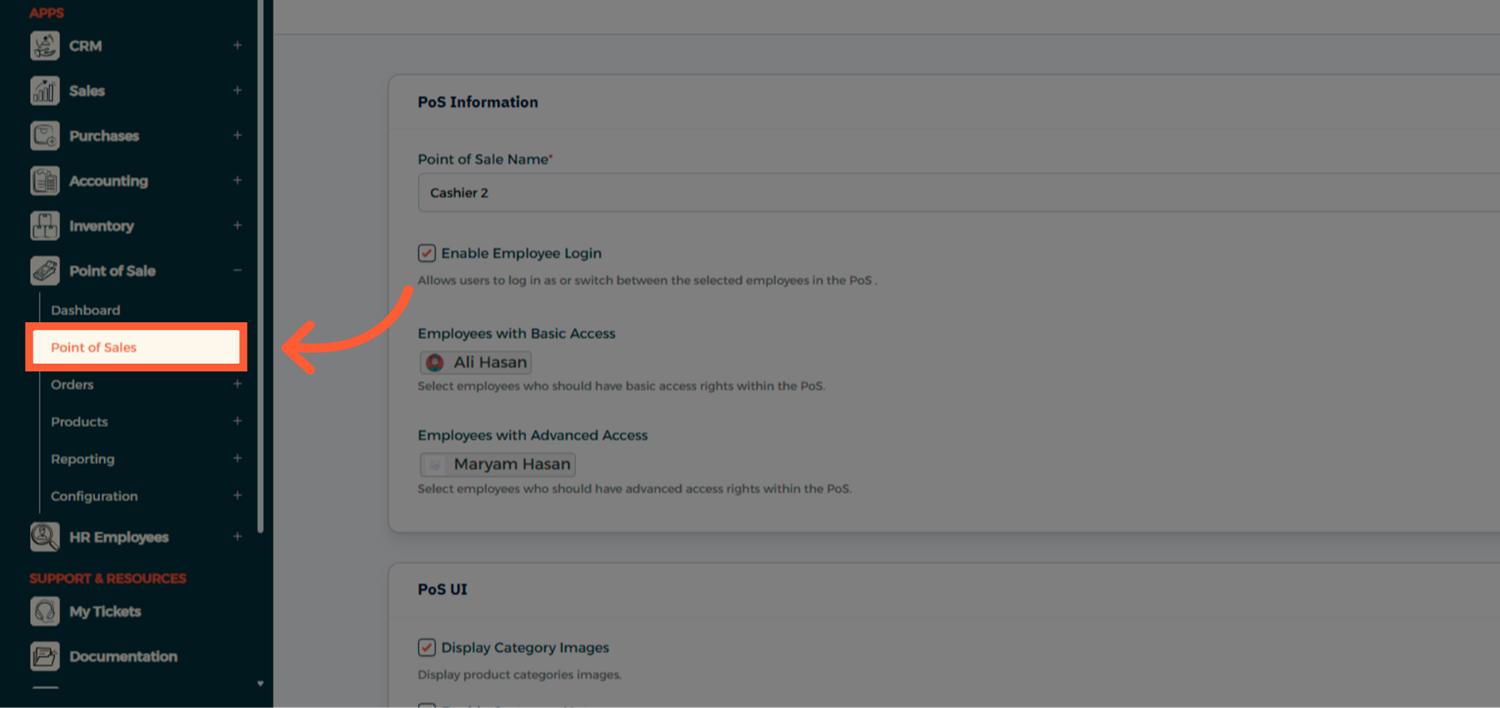
Task: Expand the Orders submenu
Action: pos(237,384)
